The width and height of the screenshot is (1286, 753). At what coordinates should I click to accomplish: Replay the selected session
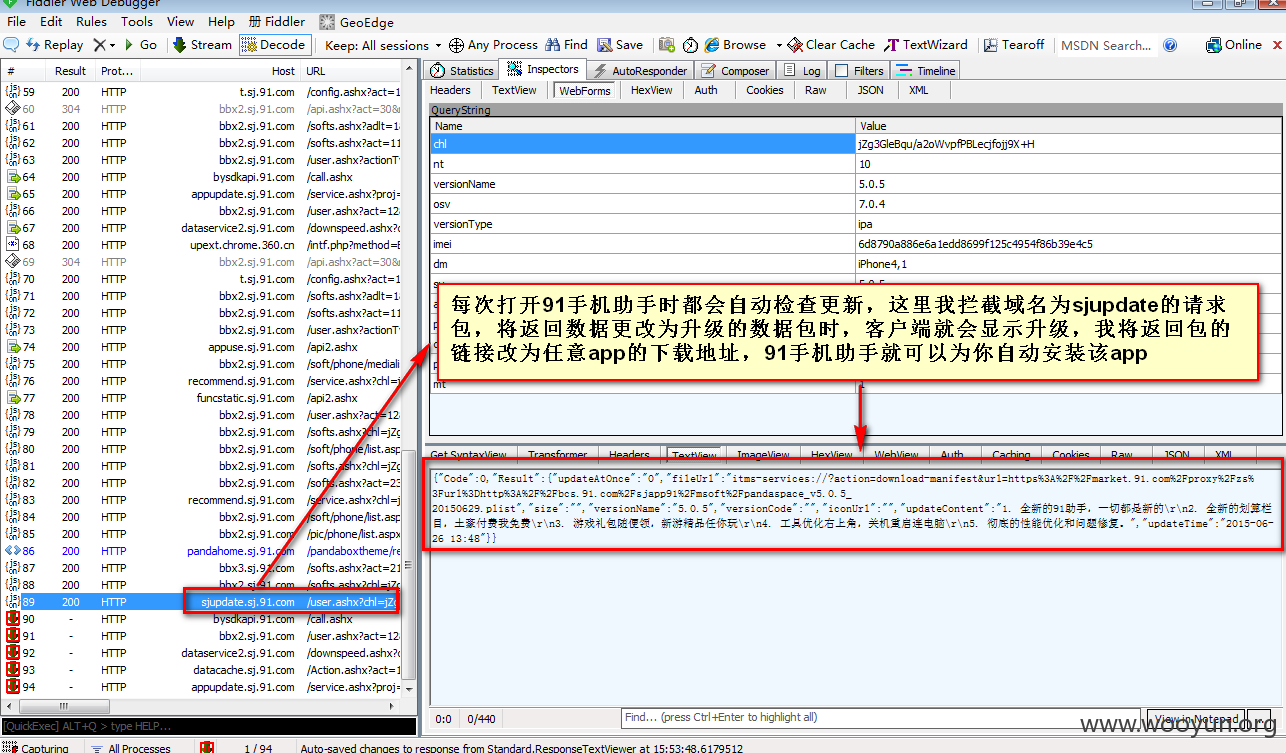pyautogui.click(x=55, y=45)
